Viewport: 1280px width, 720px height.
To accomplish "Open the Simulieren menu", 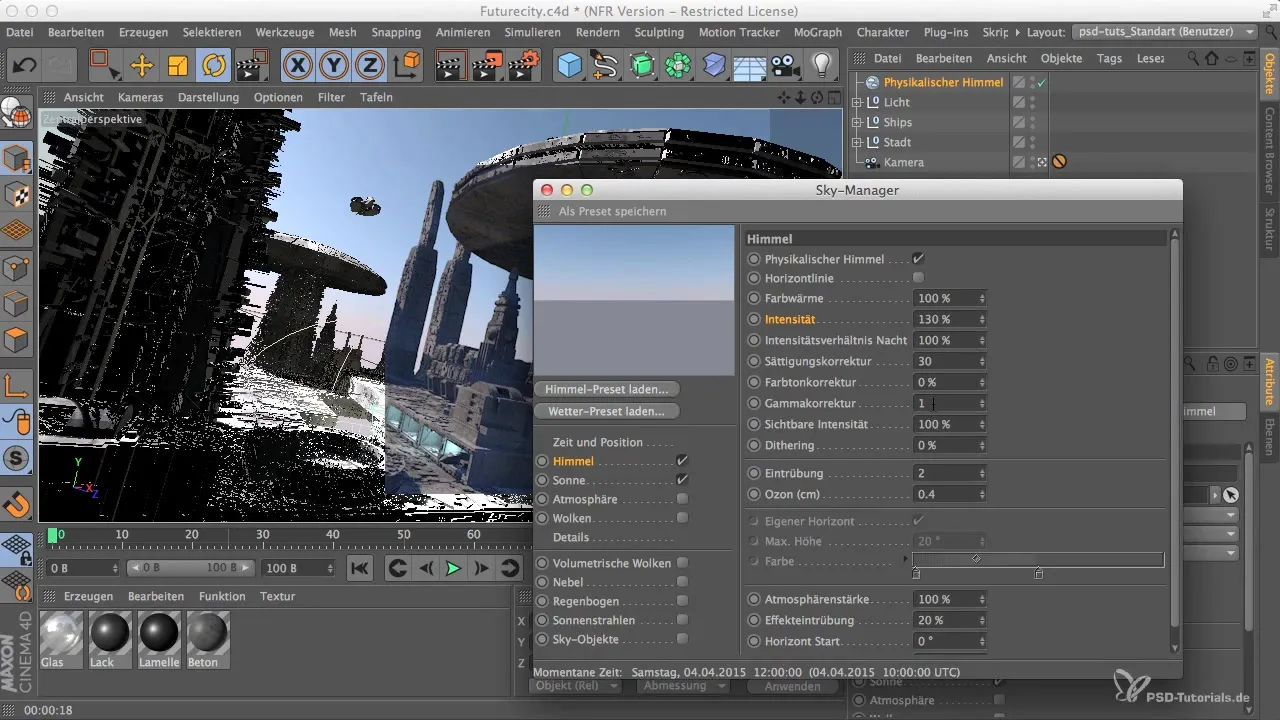I will [533, 32].
